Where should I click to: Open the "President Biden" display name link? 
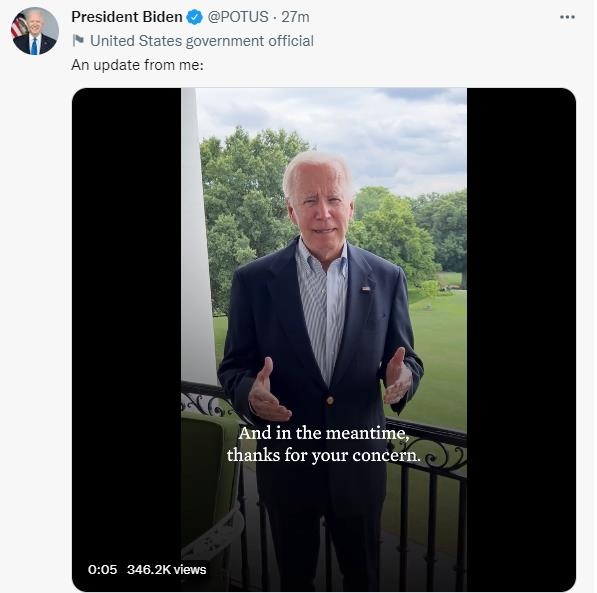coord(127,17)
